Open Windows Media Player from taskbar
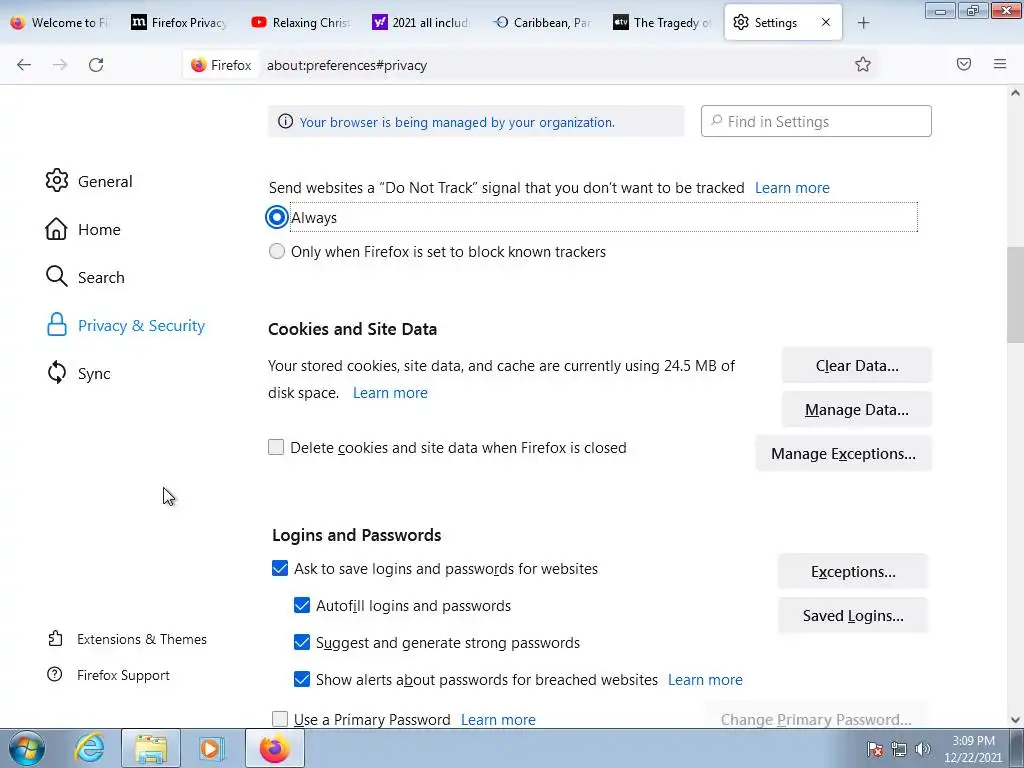Screen dimensions: 1024x768 211,748
